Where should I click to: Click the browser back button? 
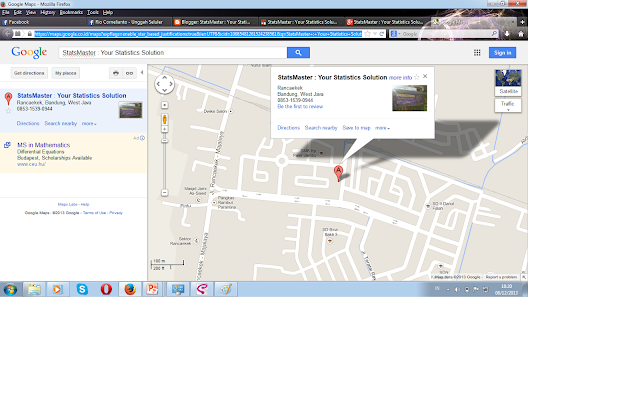pyautogui.click(x=7, y=34)
